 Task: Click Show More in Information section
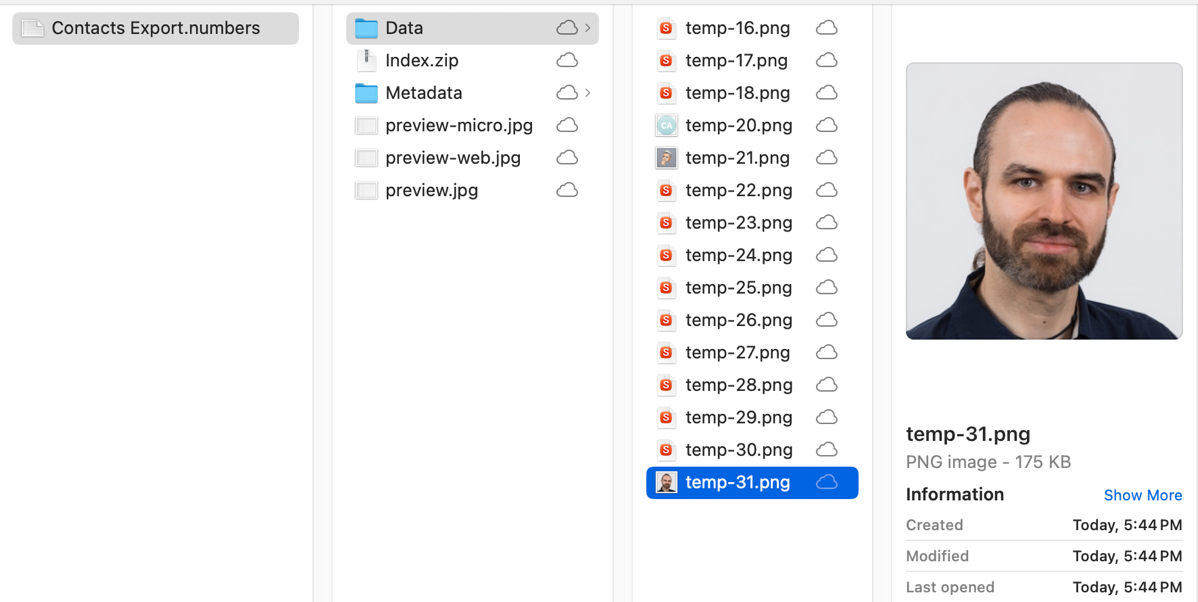pyautogui.click(x=1142, y=495)
